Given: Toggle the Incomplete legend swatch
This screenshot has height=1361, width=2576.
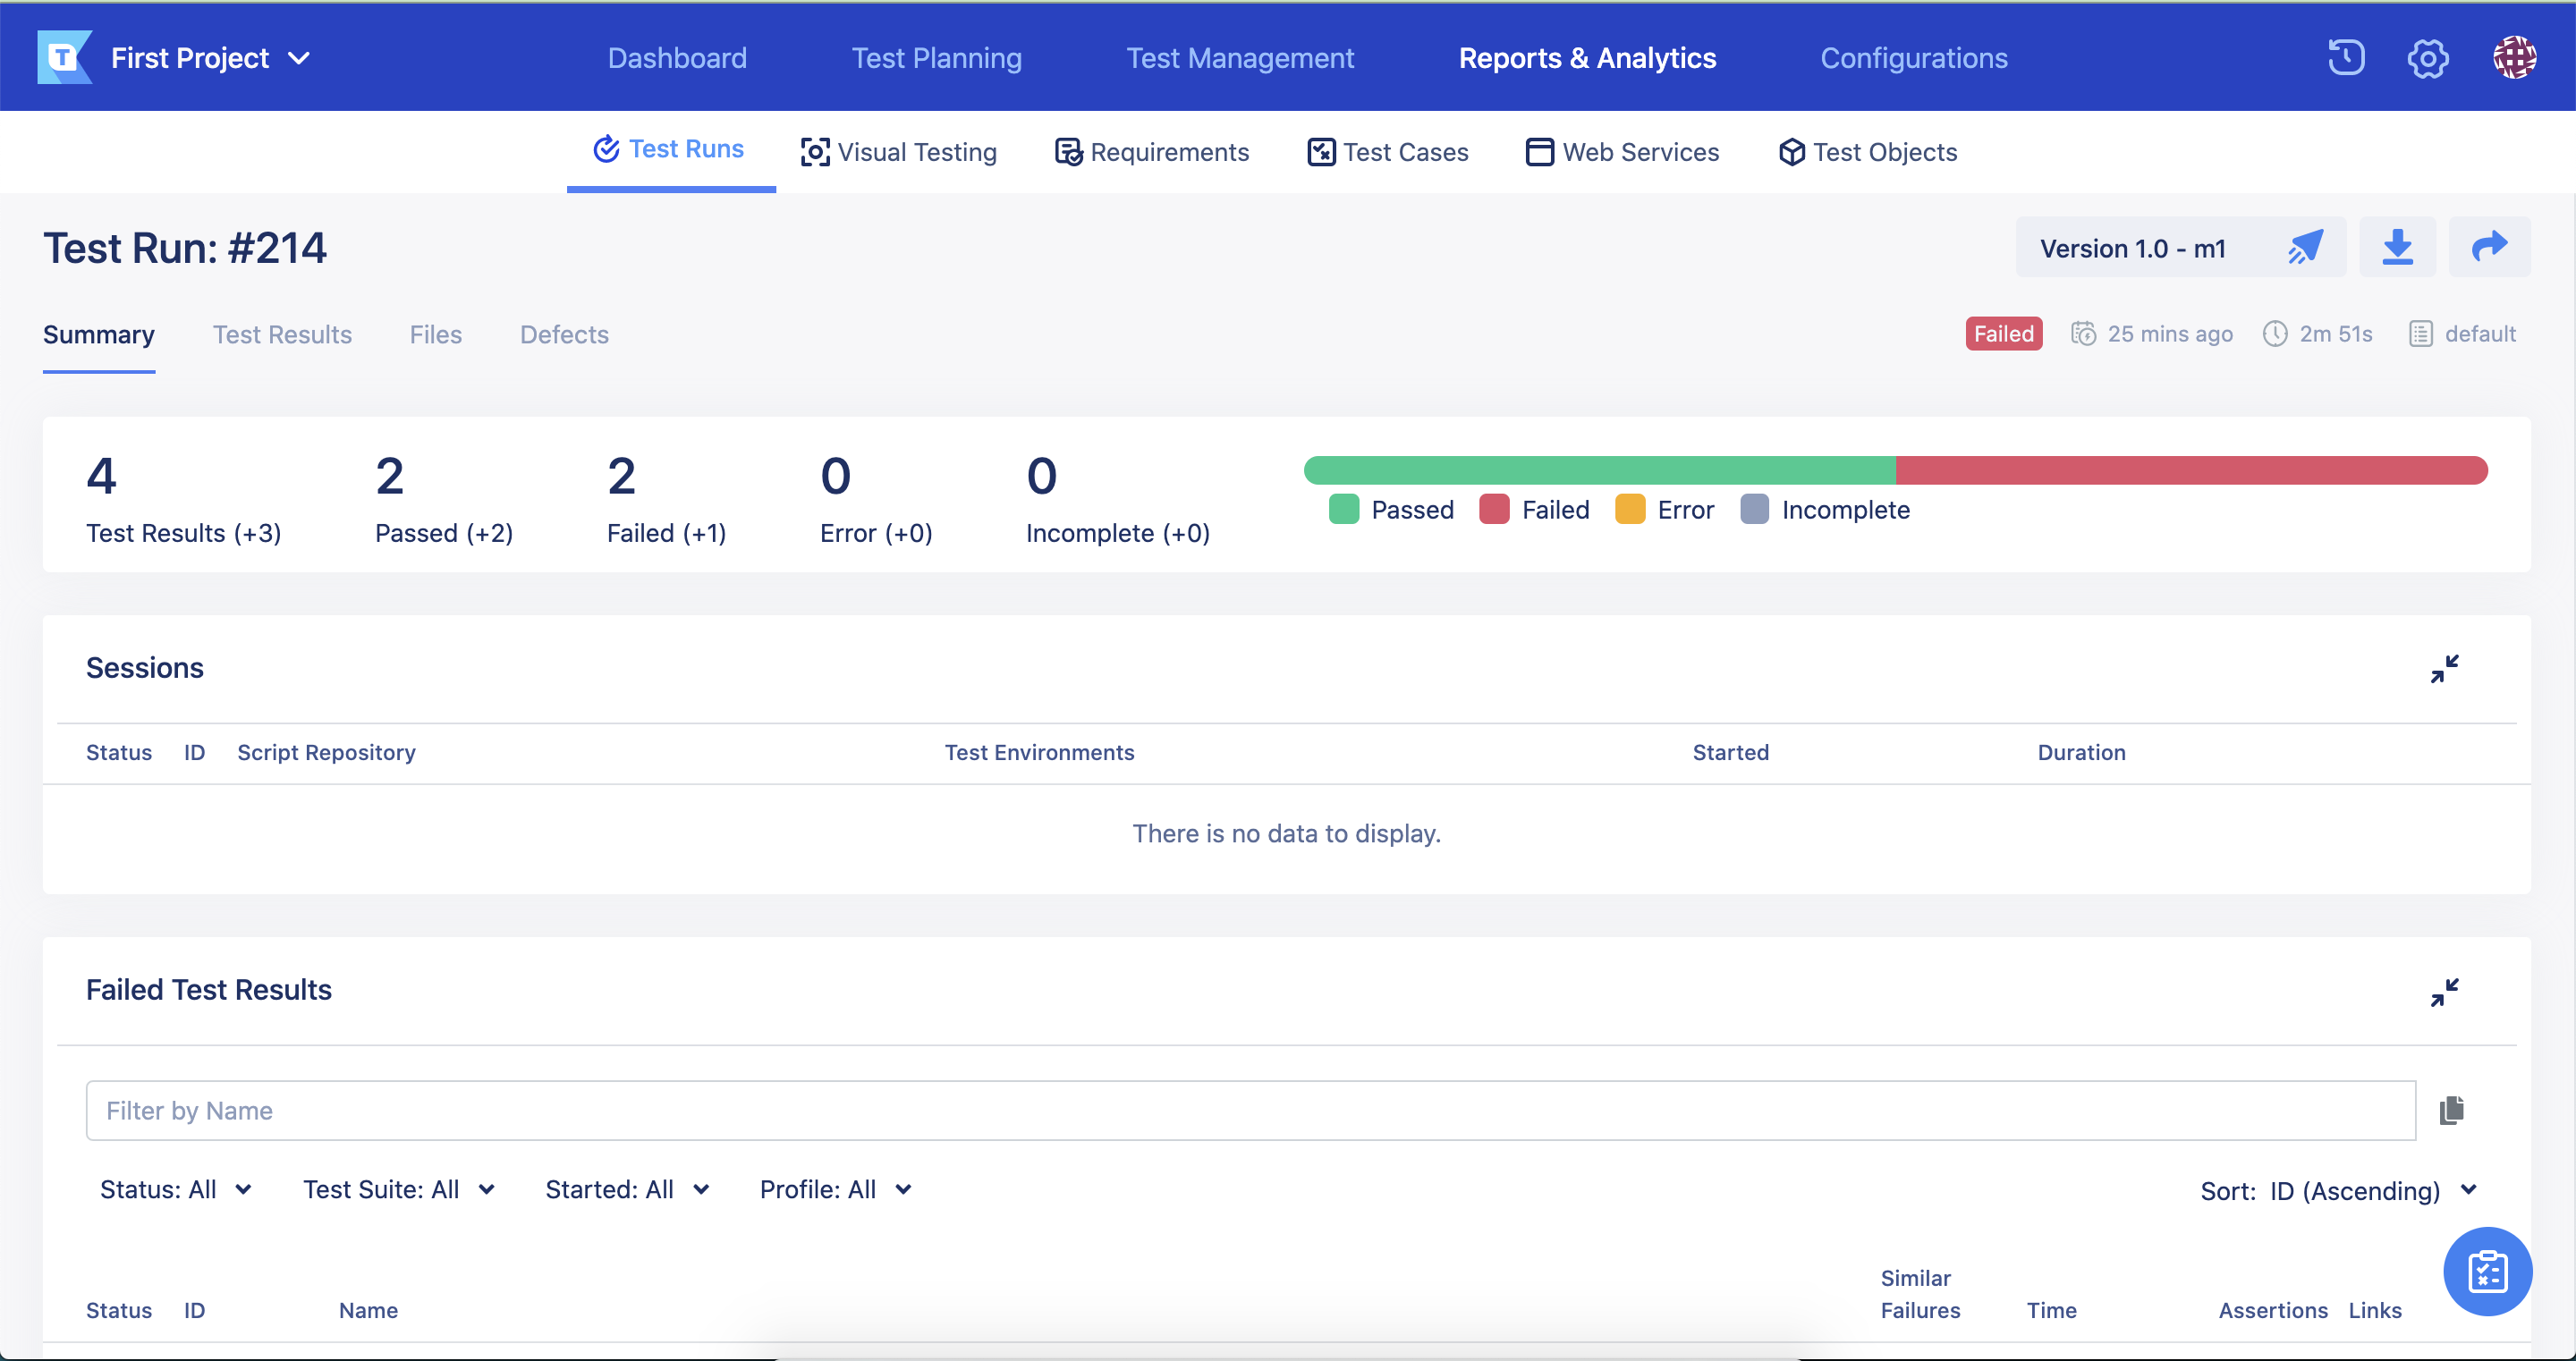Looking at the screenshot, I should 1754,509.
